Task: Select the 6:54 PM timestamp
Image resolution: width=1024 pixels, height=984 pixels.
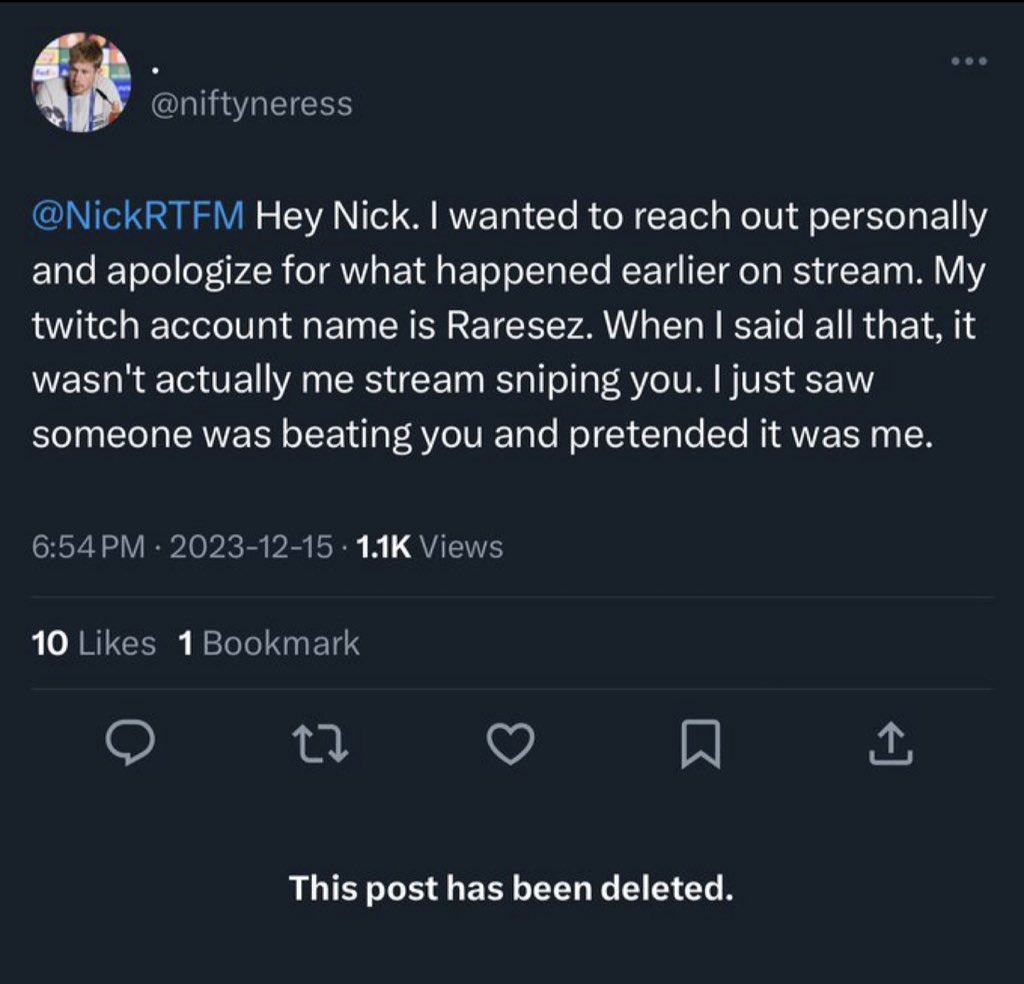Action: (89, 547)
